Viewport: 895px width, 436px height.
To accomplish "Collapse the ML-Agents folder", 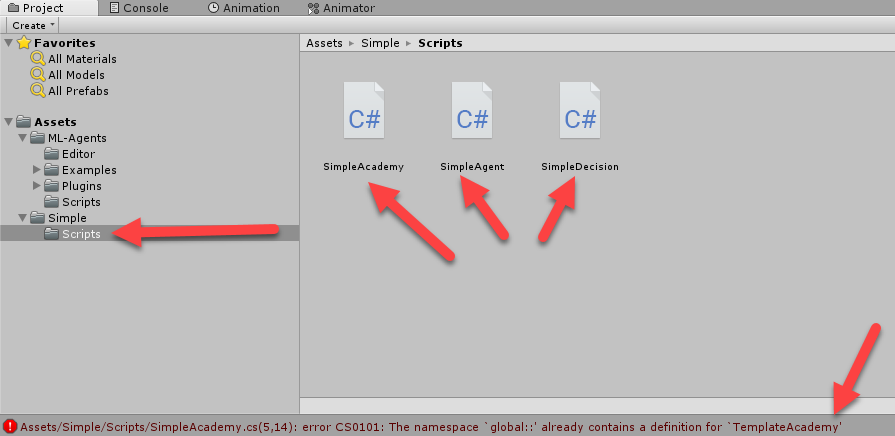I will tap(22, 138).
